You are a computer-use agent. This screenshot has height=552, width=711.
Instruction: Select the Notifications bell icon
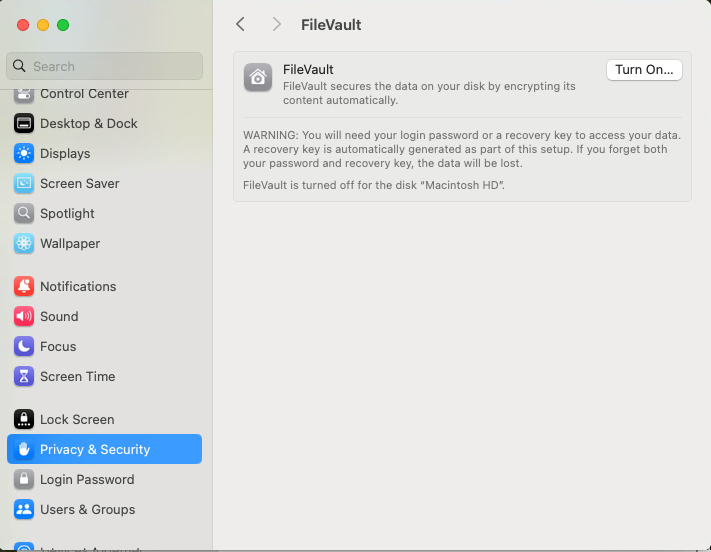point(24,286)
